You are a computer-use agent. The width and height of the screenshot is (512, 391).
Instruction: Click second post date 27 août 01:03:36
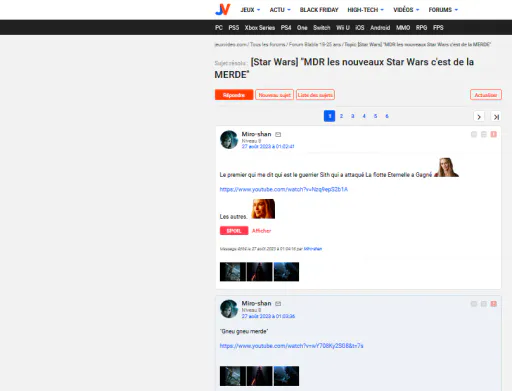tap(268, 316)
